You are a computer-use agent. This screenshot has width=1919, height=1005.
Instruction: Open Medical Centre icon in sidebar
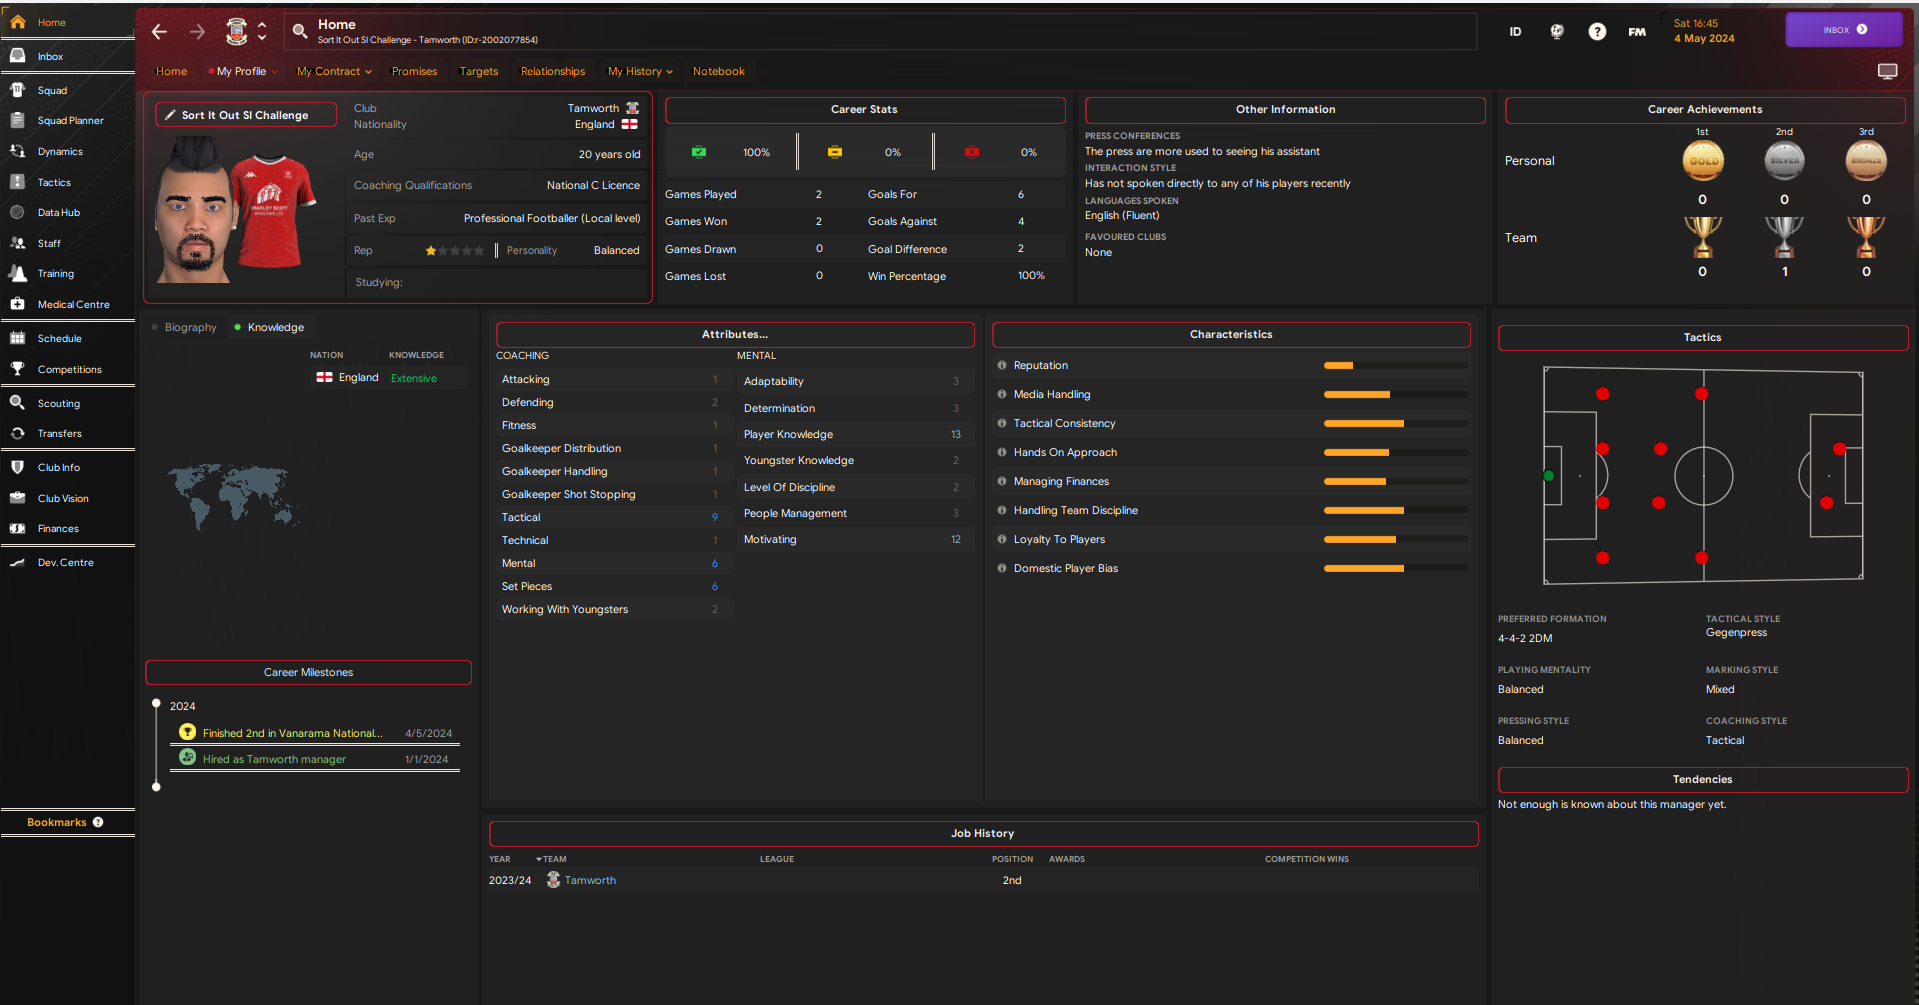coord(18,304)
